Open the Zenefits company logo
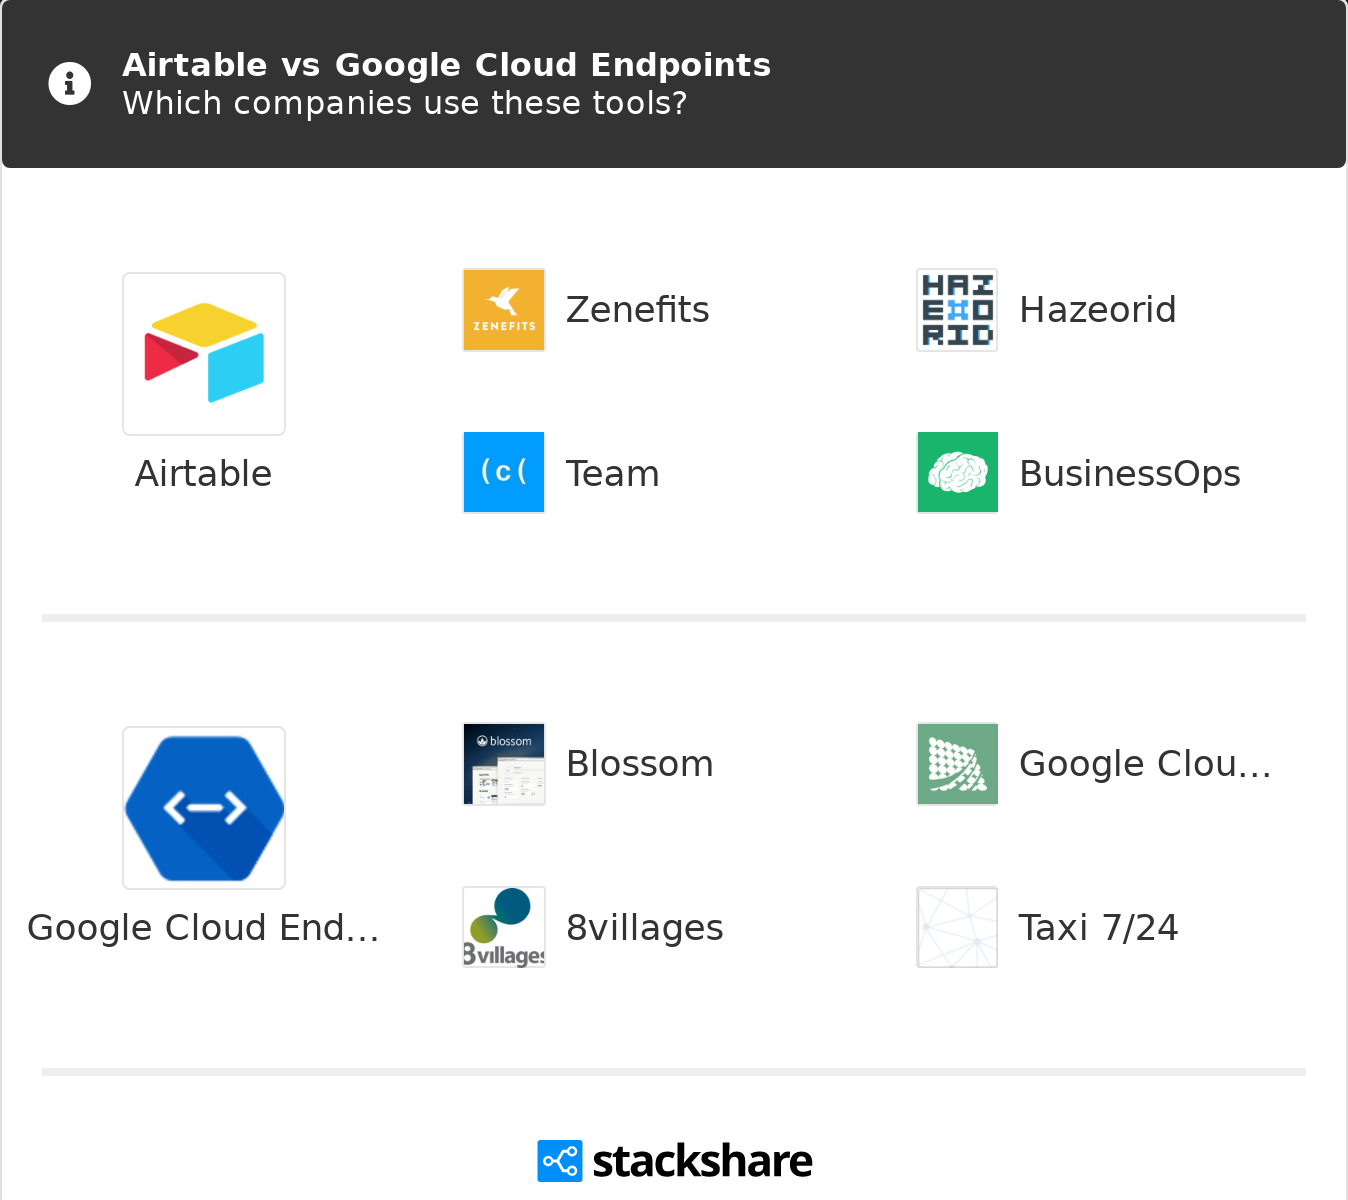Viewport: 1348px width, 1200px height. [504, 310]
